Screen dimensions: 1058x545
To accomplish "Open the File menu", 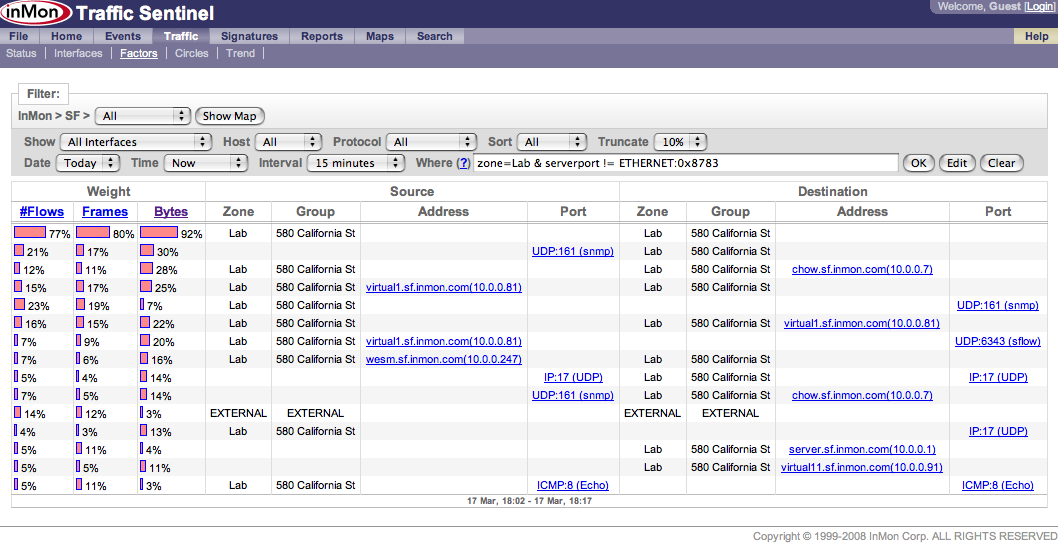I will [18, 36].
